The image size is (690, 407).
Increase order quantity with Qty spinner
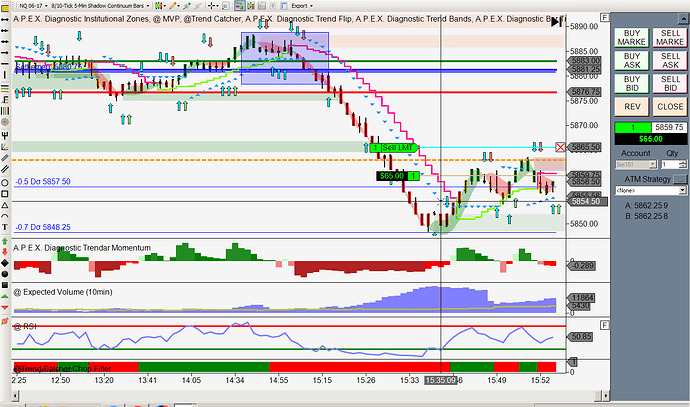683,162
